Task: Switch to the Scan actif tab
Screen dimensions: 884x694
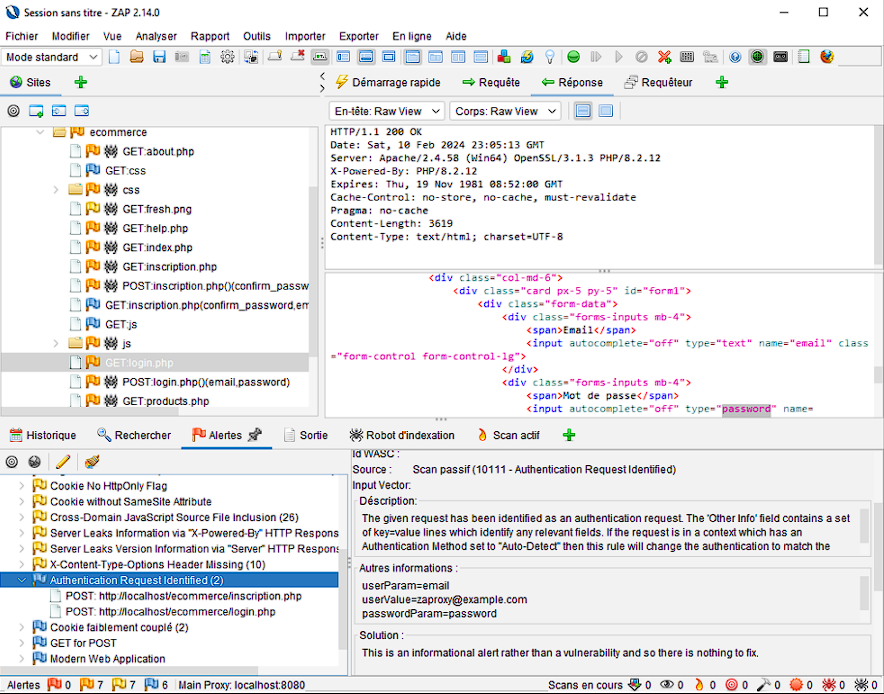Action: pyautogui.click(x=515, y=435)
